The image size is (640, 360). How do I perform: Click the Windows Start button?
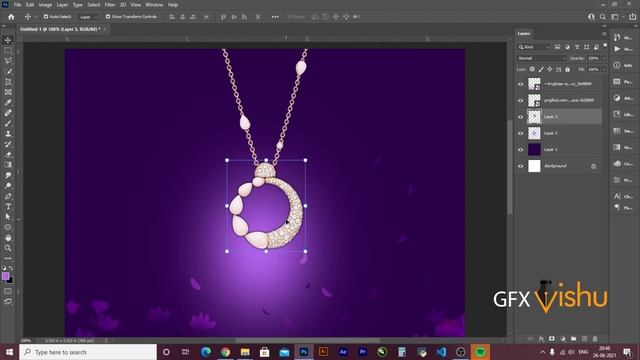9,352
